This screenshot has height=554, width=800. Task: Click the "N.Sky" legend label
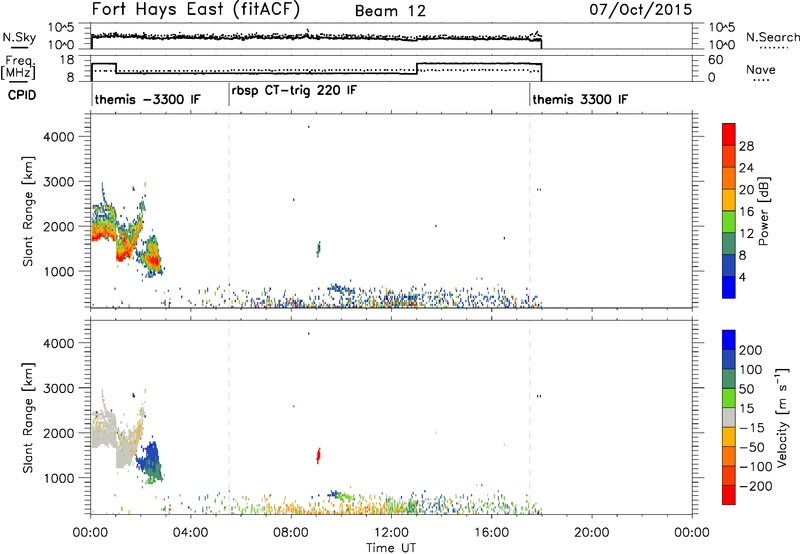click(x=19, y=37)
